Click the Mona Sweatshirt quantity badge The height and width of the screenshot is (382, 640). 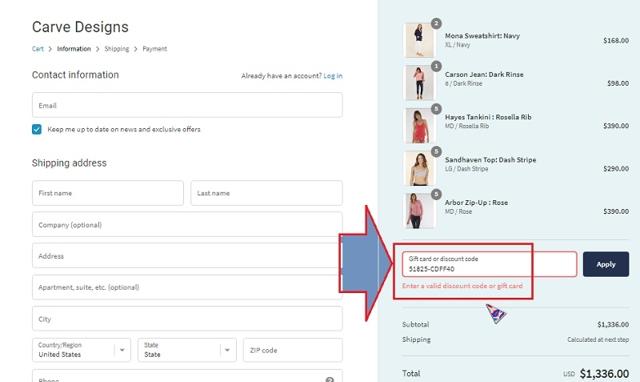point(436,23)
